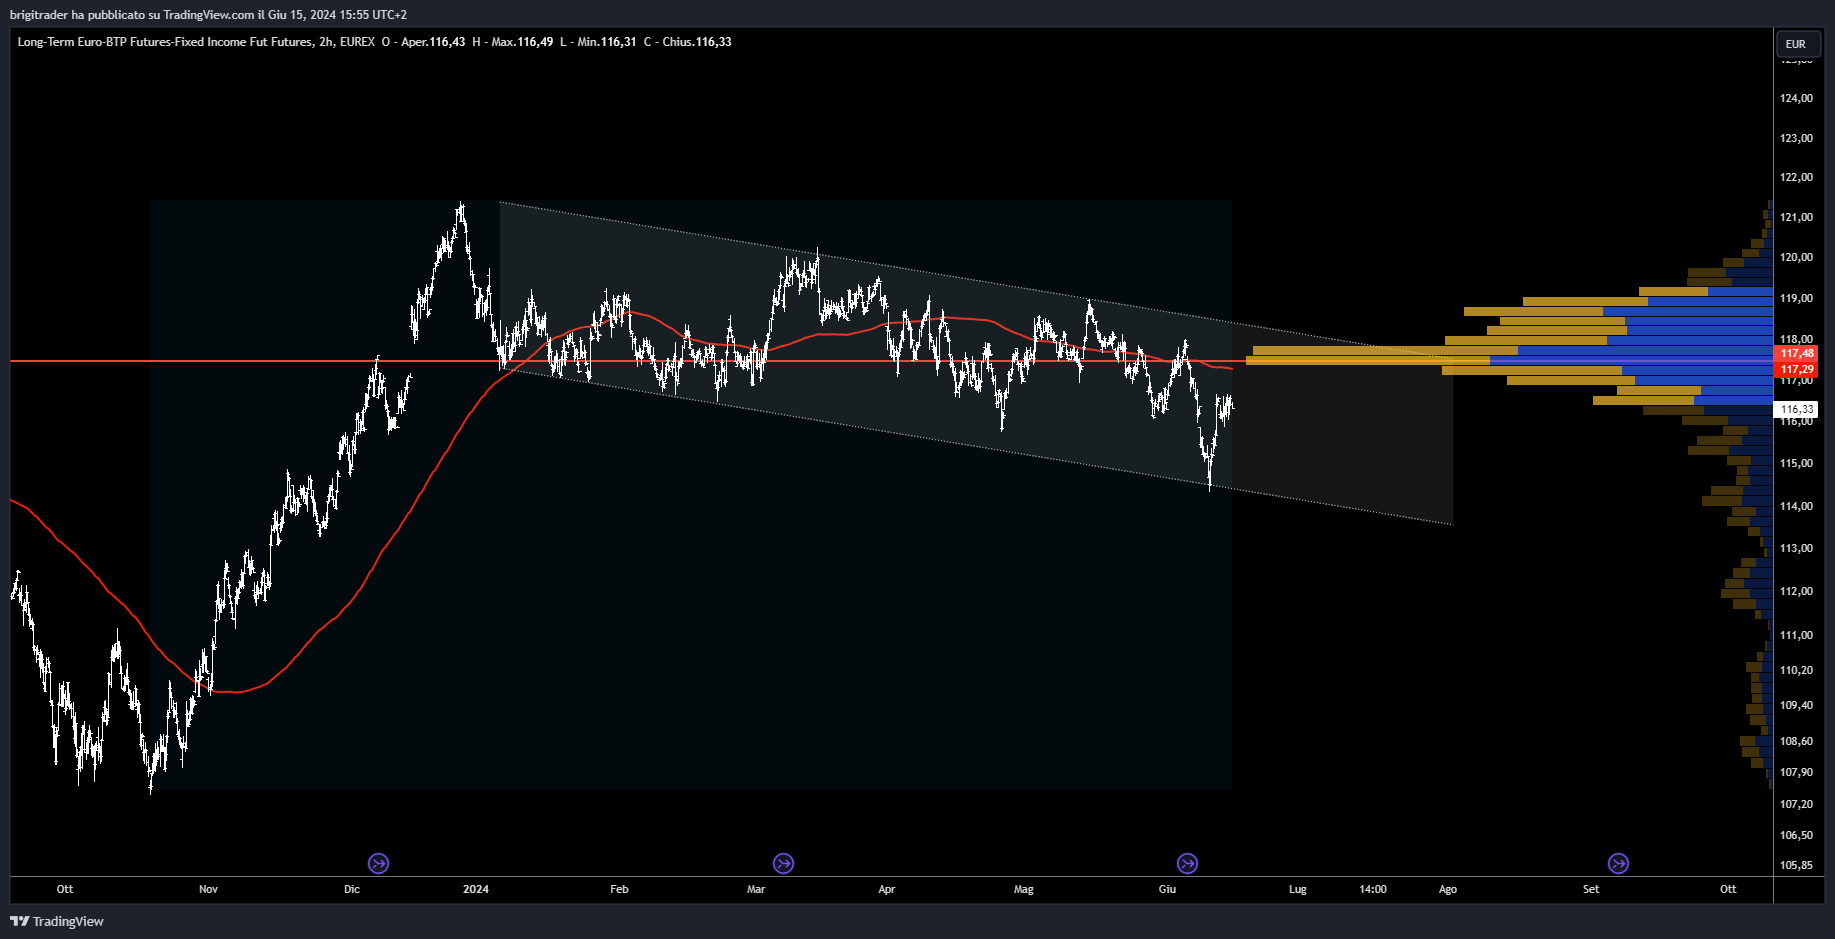Click the red 117,29 price label

1796,369
